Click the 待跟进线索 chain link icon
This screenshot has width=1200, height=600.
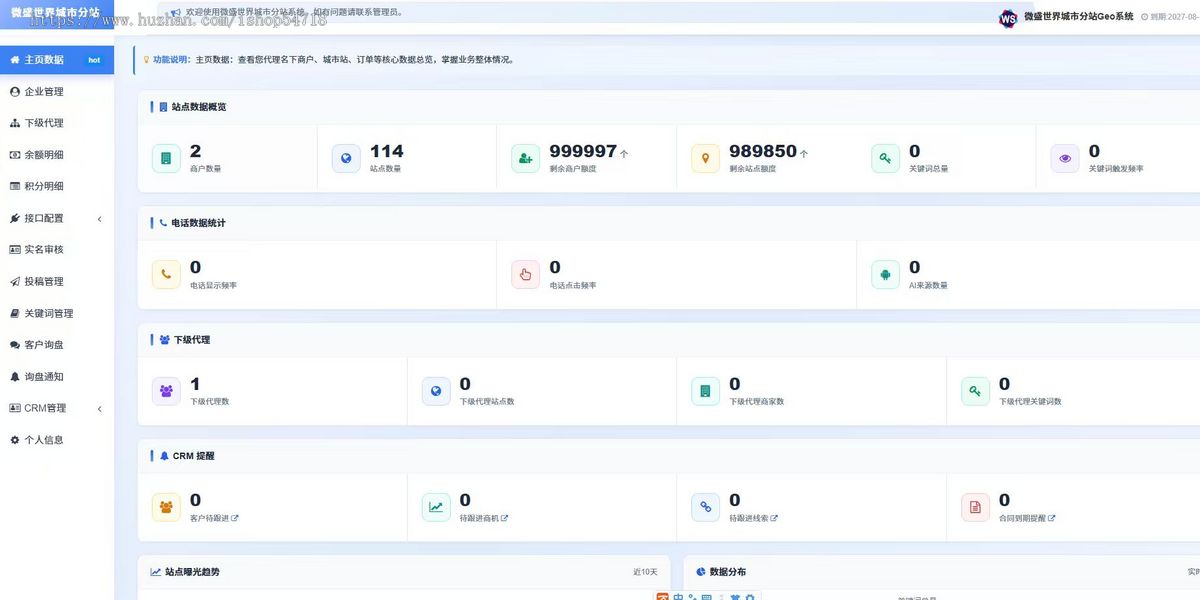[705, 507]
